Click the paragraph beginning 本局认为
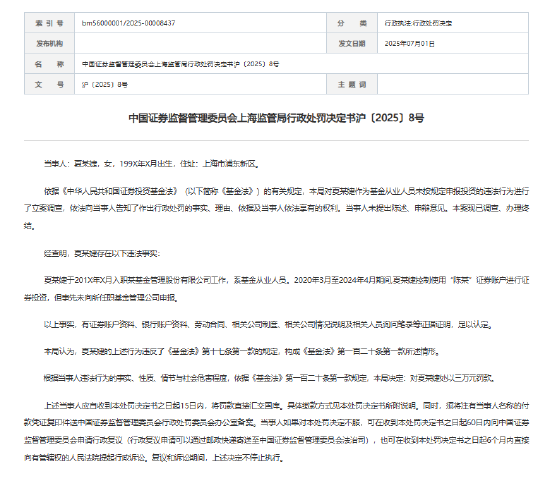Image resolution: width=550 pixels, height=481 pixels. [x=241, y=351]
